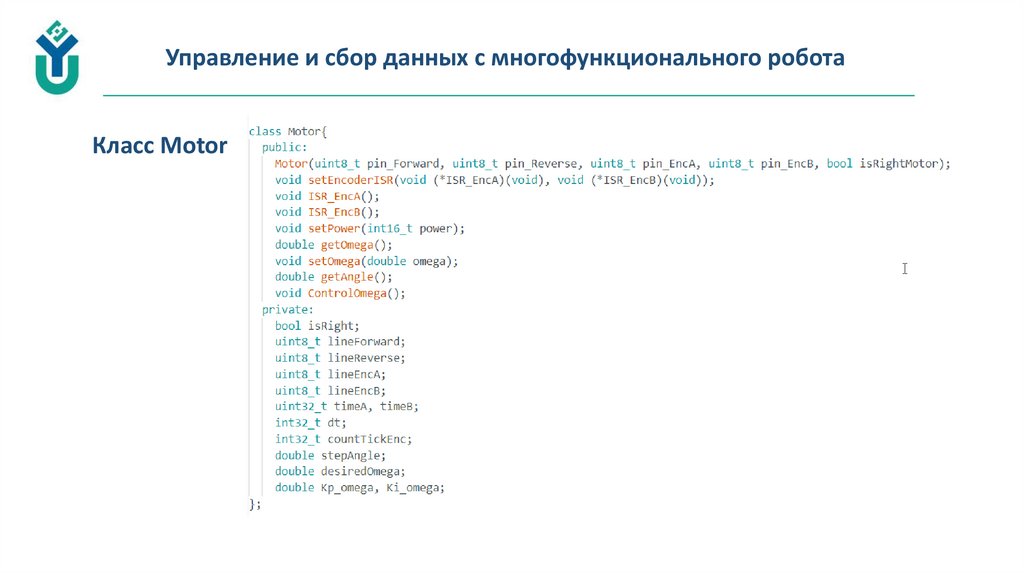The image size is (1024, 574).
Task: Click the 'int32_t countTickEnc;' line
Action: pyautogui.click(x=343, y=439)
